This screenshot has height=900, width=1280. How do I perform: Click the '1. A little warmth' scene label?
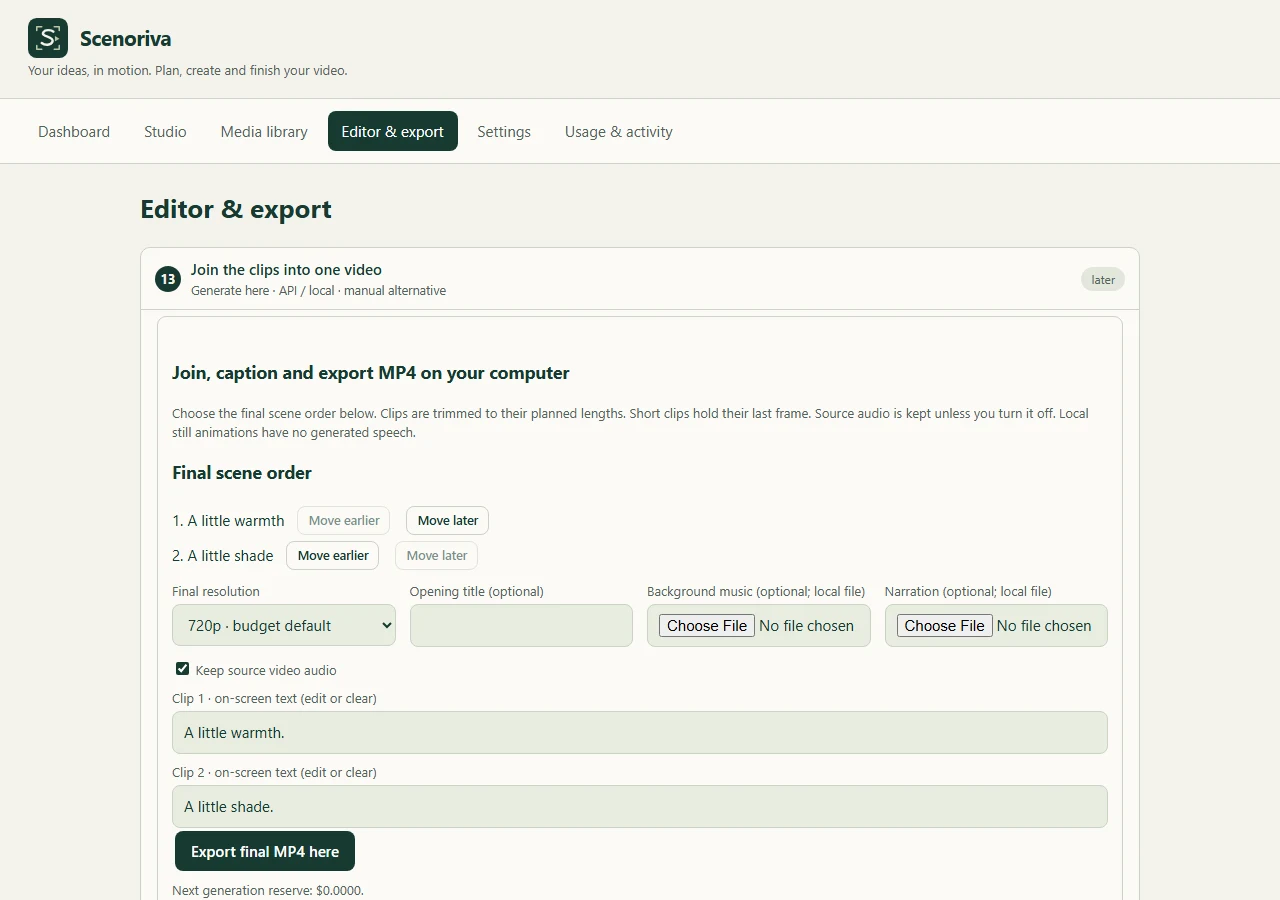coord(228,521)
